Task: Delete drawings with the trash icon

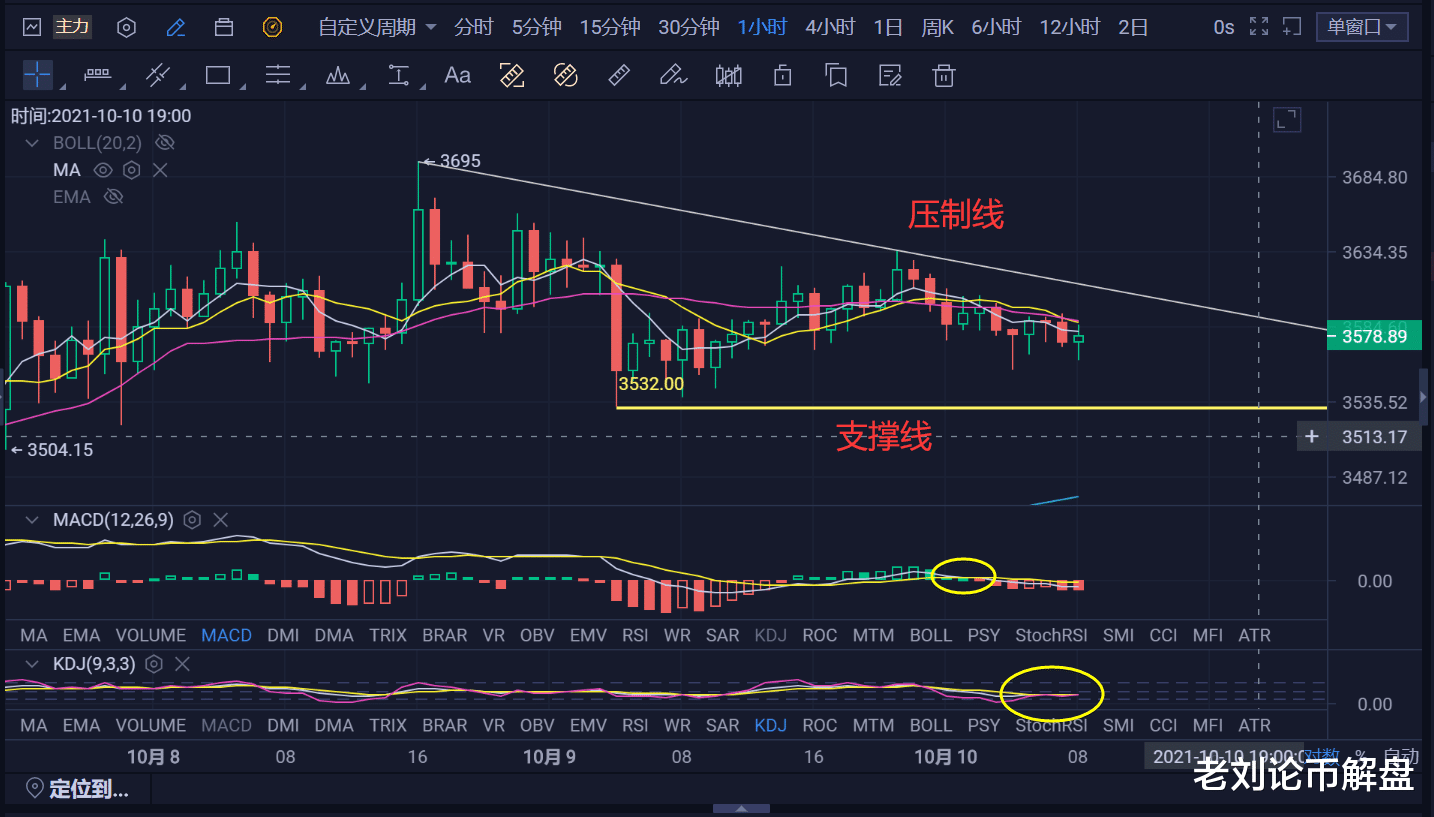Action: 943,75
